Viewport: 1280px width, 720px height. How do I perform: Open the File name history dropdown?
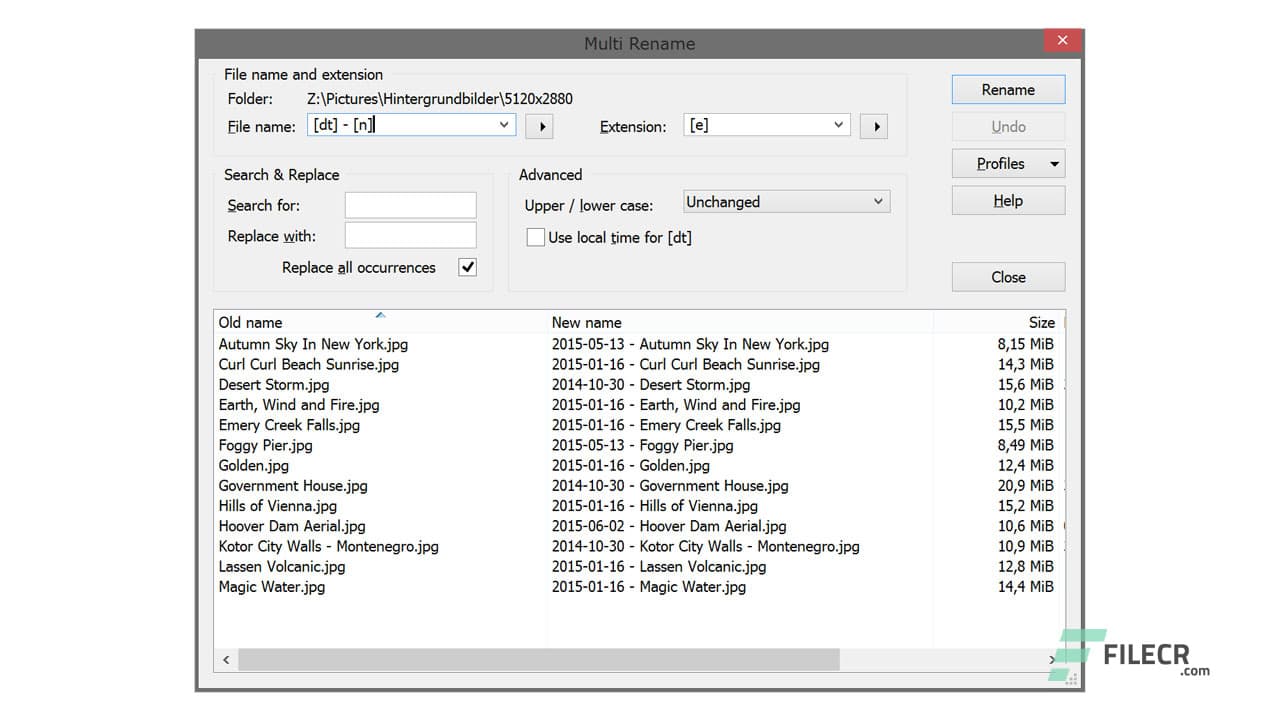pos(504,124)
